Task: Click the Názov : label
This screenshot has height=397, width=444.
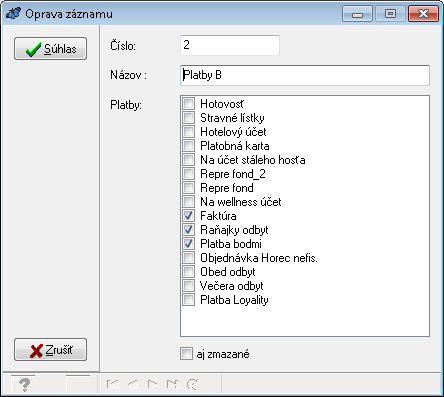Action: click(128, 75)
